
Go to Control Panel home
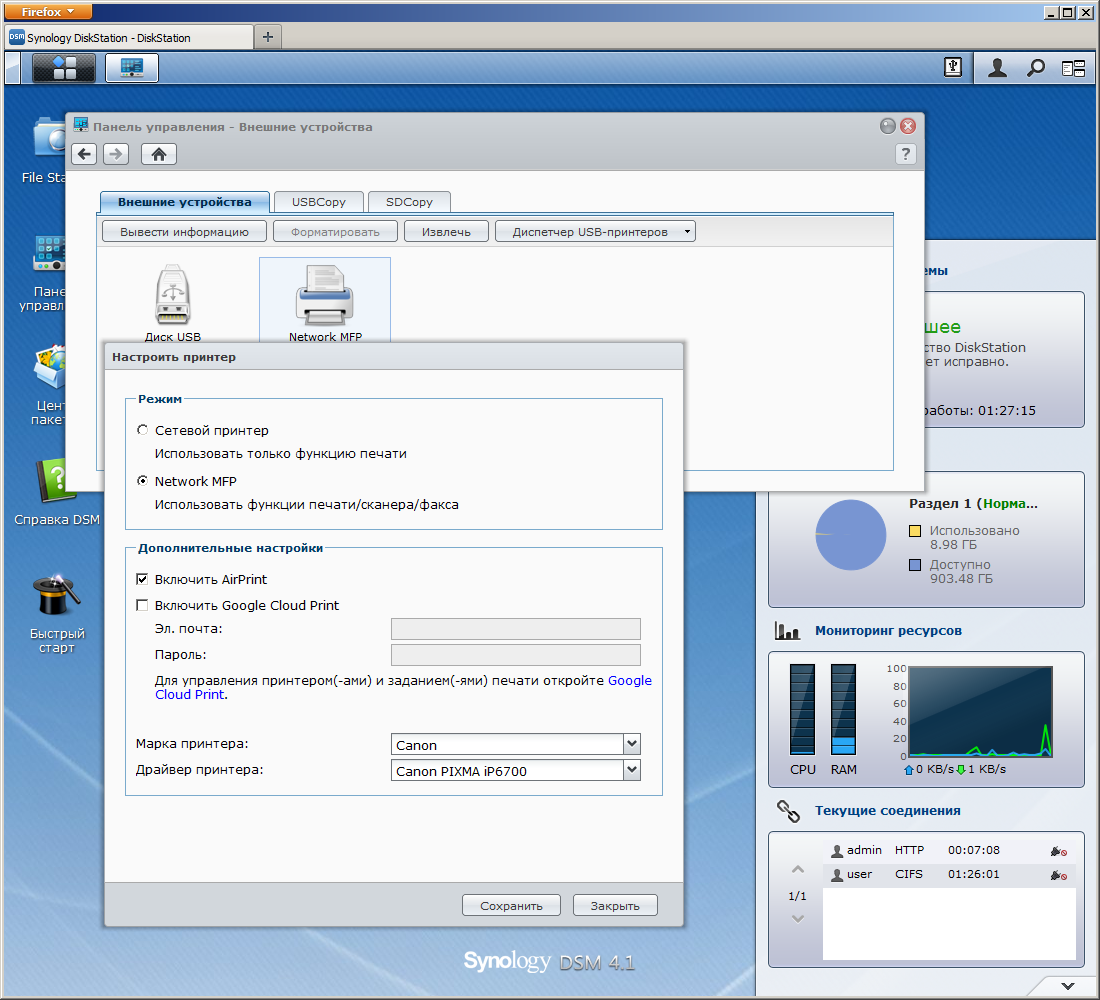159,154
